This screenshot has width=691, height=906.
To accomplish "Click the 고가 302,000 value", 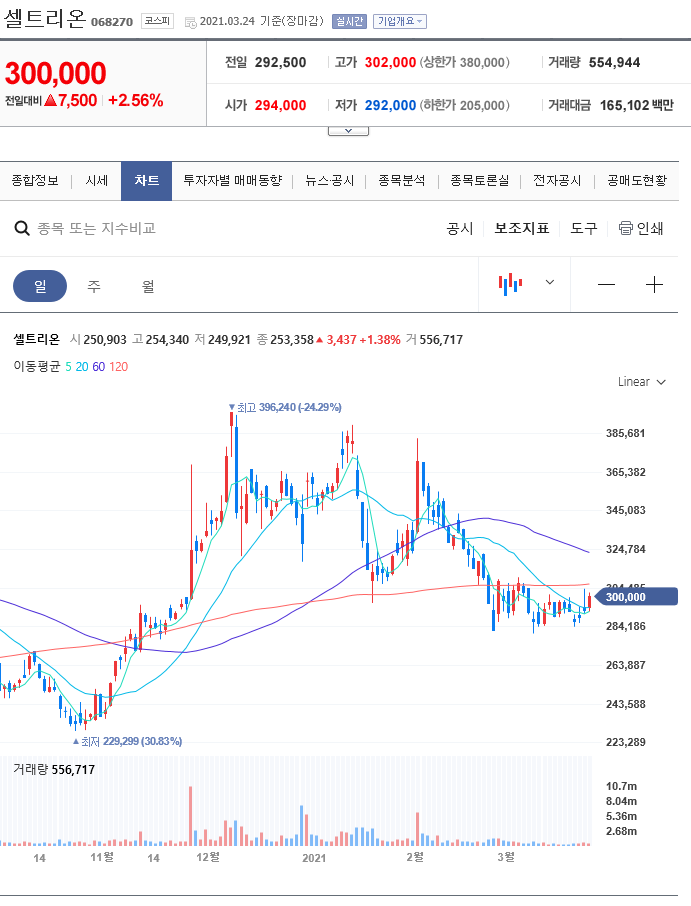I will (x=390, y=62).
